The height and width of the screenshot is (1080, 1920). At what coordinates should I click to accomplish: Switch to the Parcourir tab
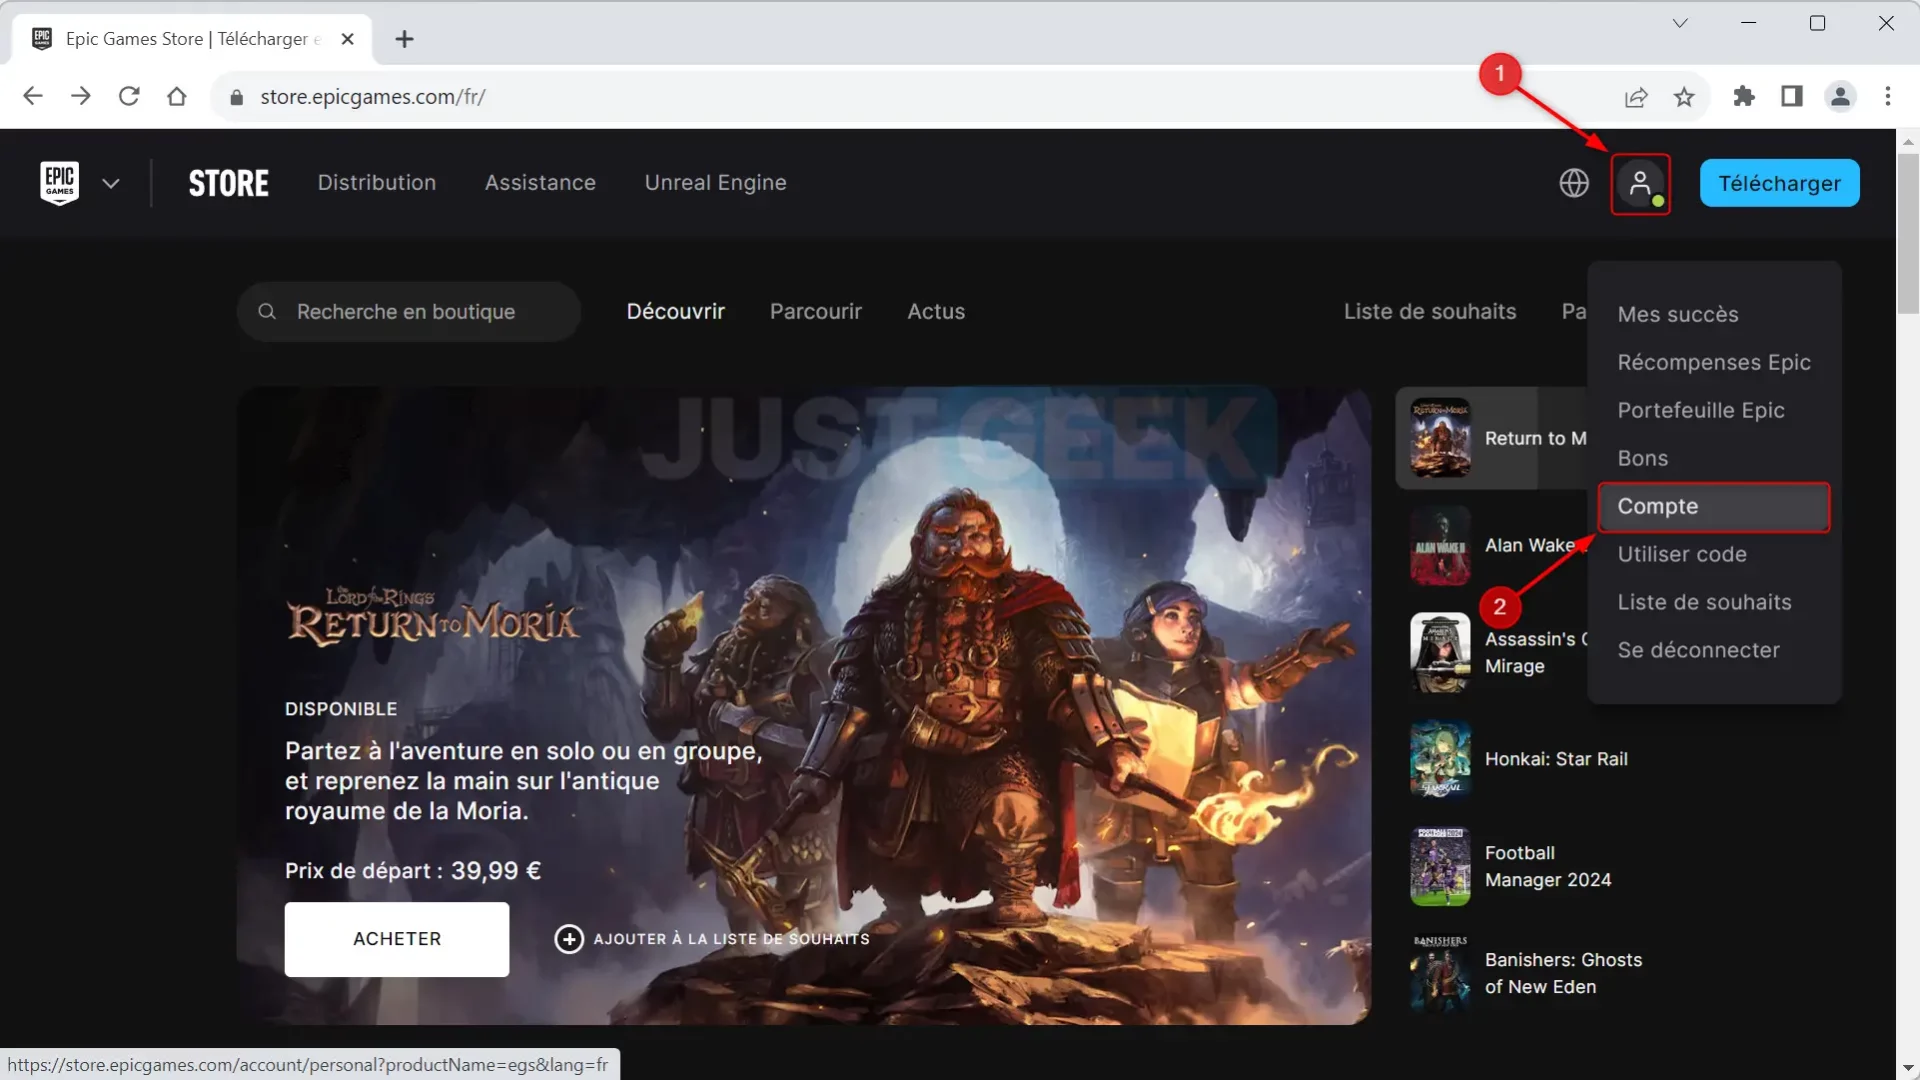816,312
